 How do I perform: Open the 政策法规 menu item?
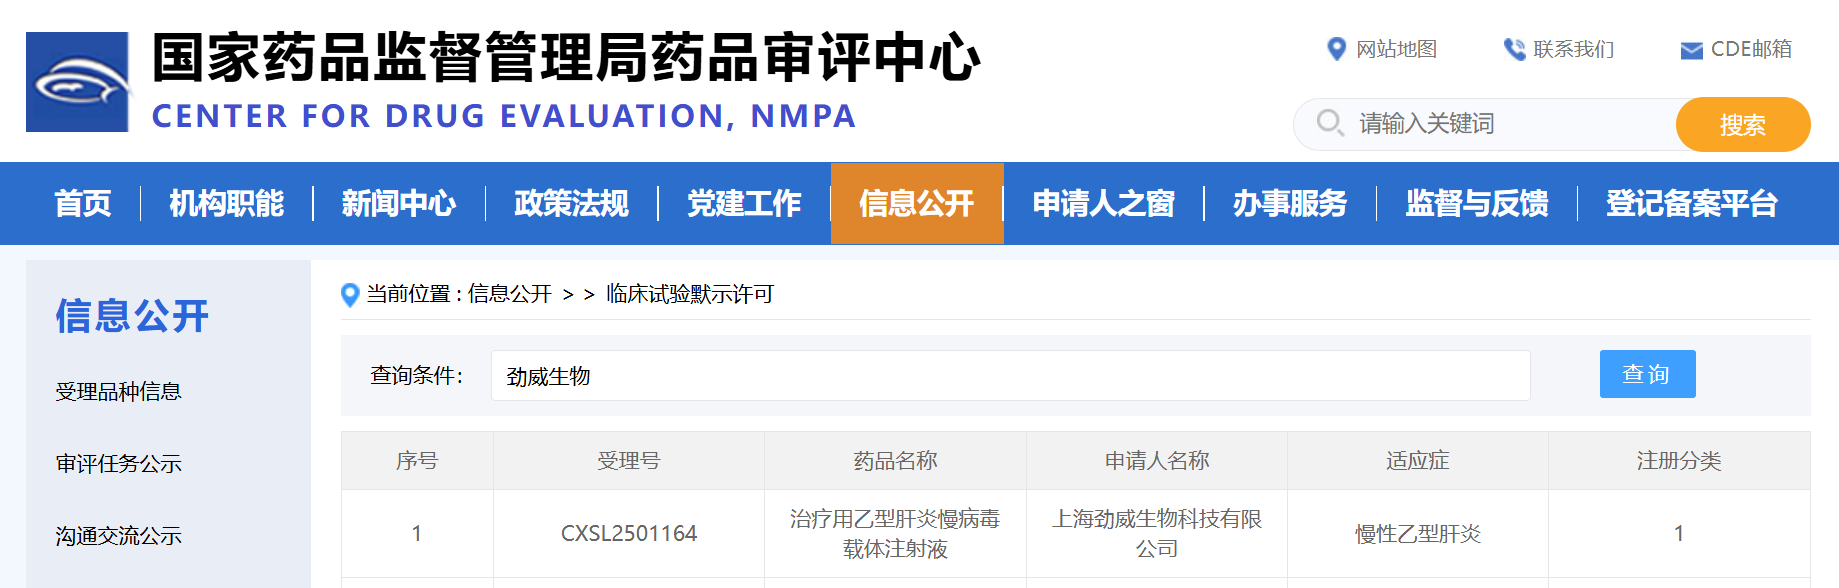pyautogui.click(x=572, y=203)
